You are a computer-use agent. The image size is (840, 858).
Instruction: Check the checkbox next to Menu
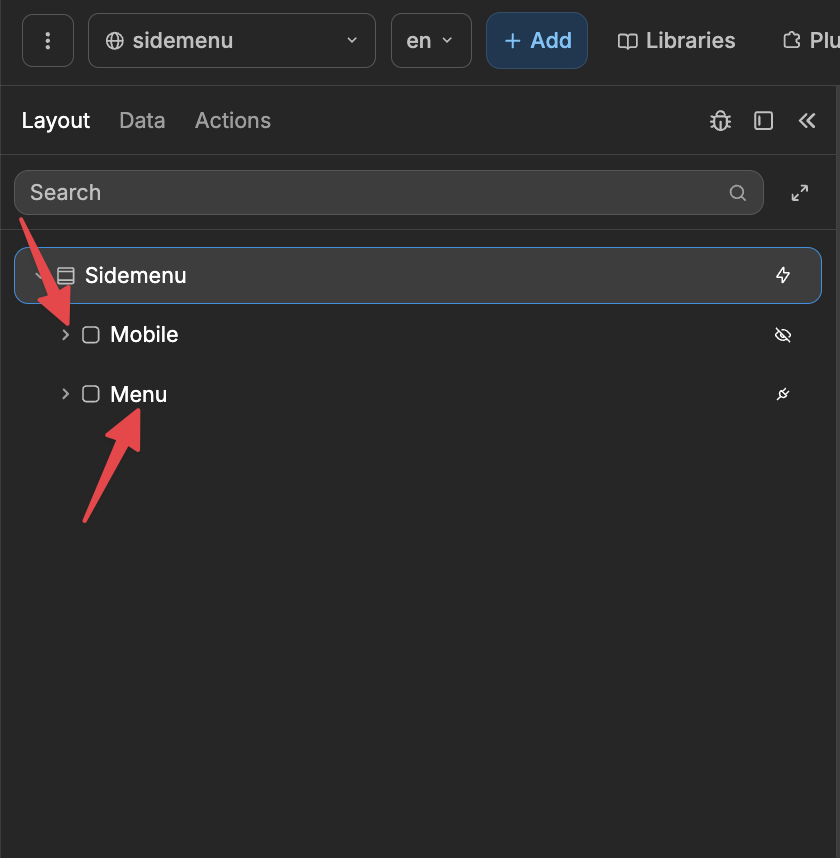pos(90,394)
